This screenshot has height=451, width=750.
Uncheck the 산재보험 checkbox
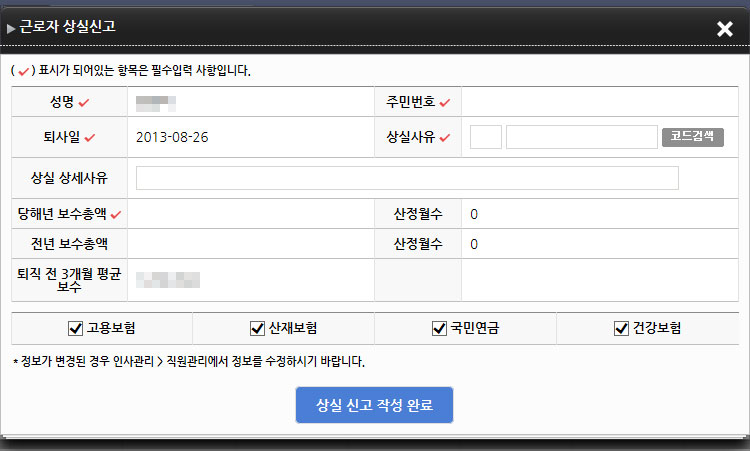pyautogui.click(x=257, y=328)
